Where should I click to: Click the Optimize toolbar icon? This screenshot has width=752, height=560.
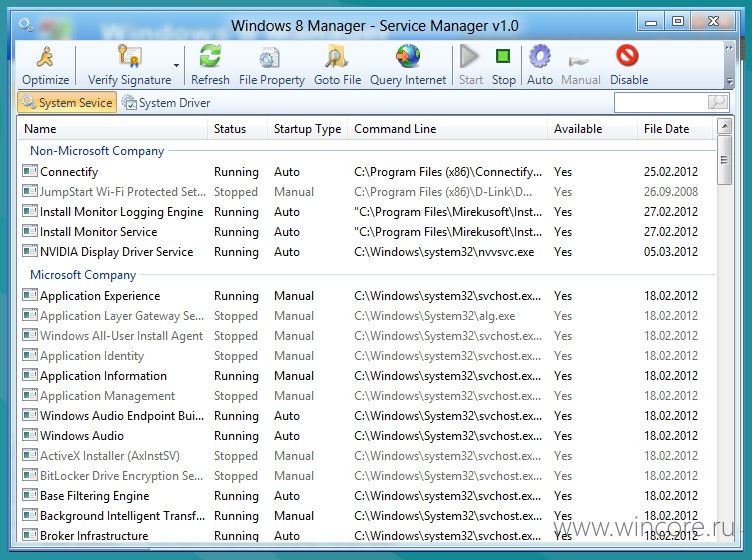pyautogui.click(x=46, y=57)
